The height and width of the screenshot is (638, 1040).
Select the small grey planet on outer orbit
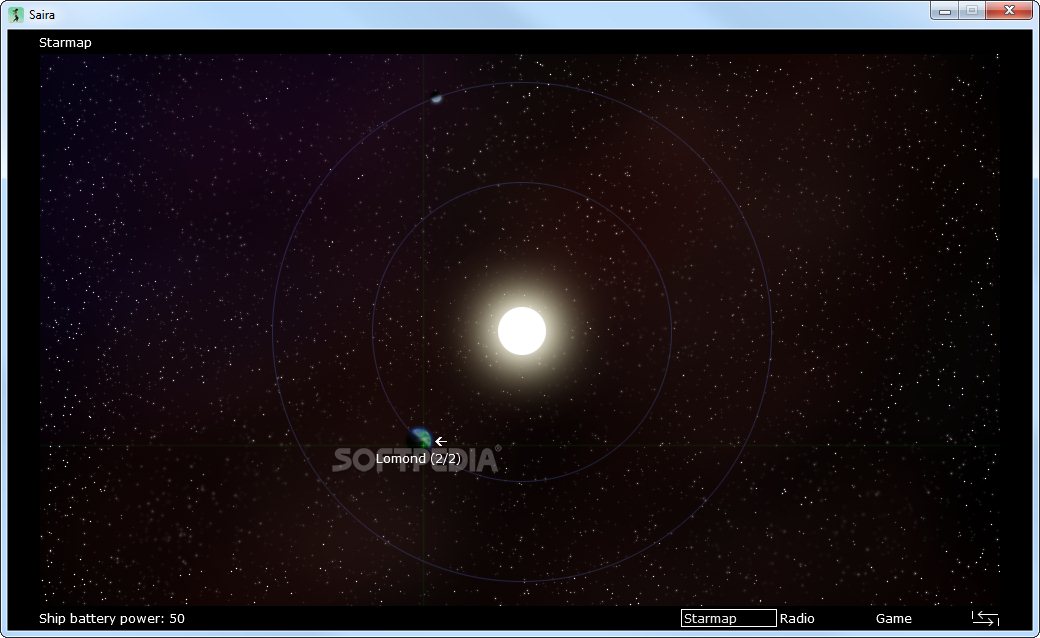pyautogui.click(x=436, y=97)
